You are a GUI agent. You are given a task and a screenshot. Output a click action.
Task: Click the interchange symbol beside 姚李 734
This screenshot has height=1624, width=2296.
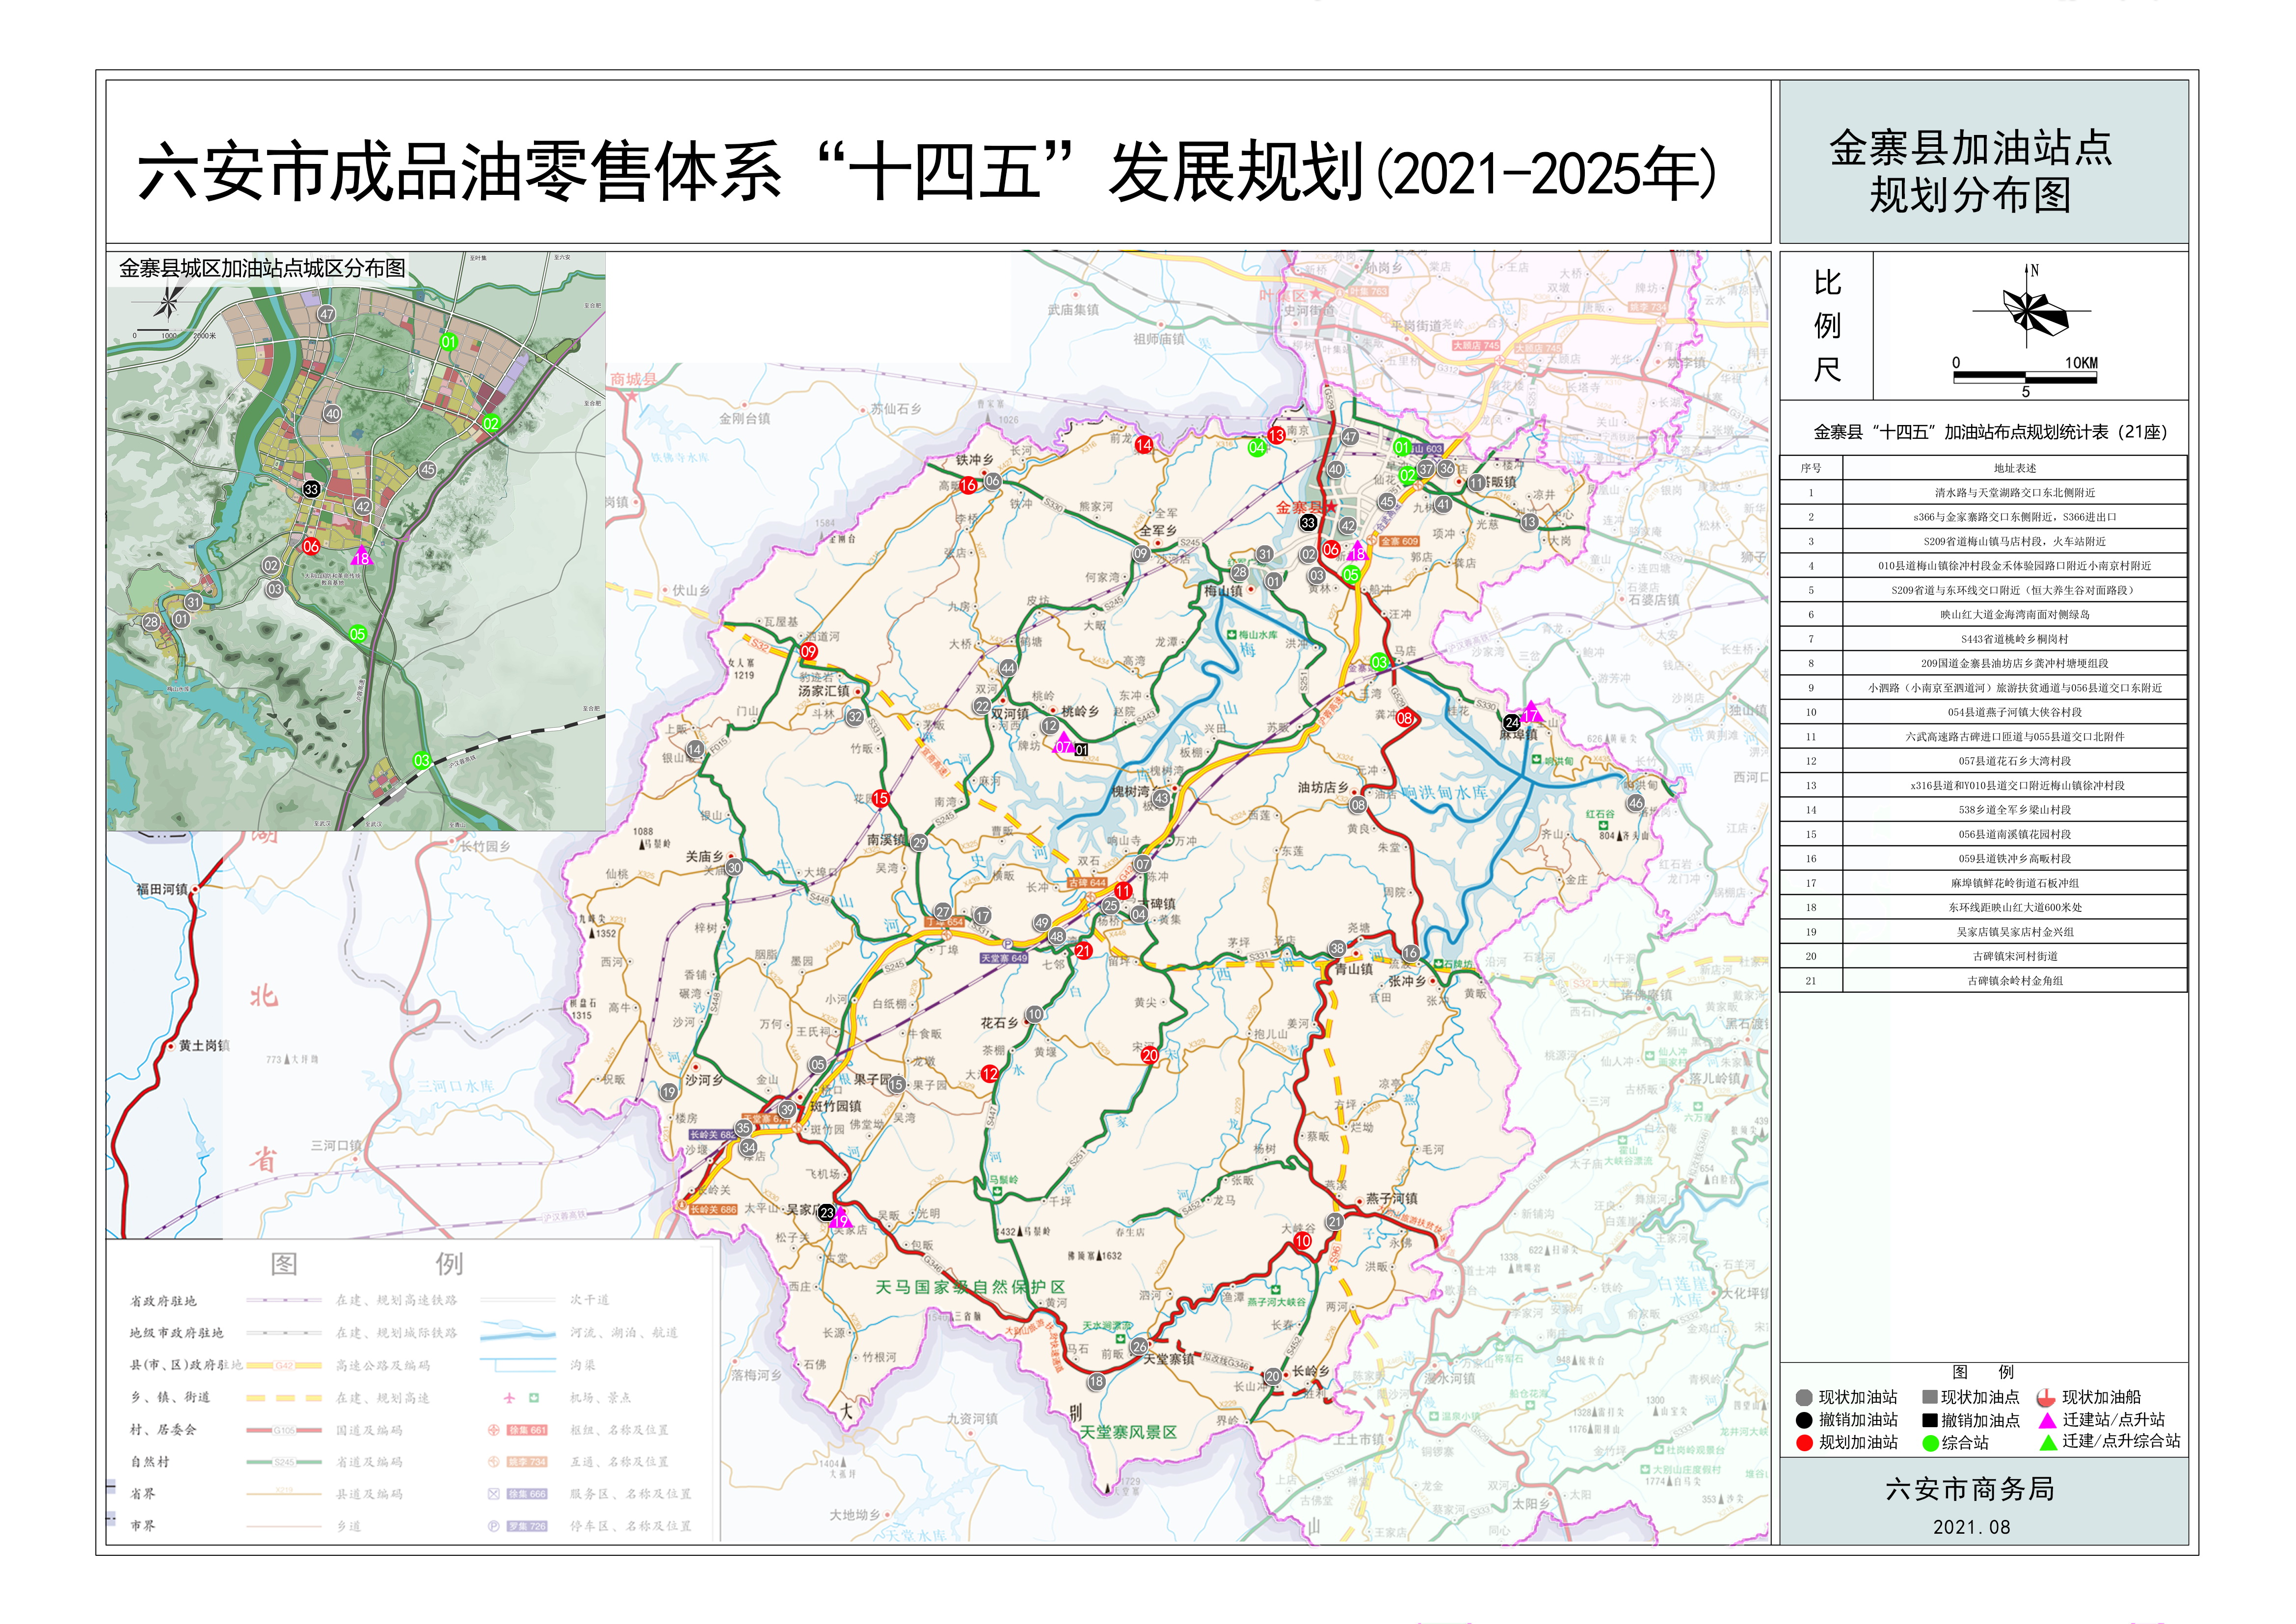(494, 1461)
